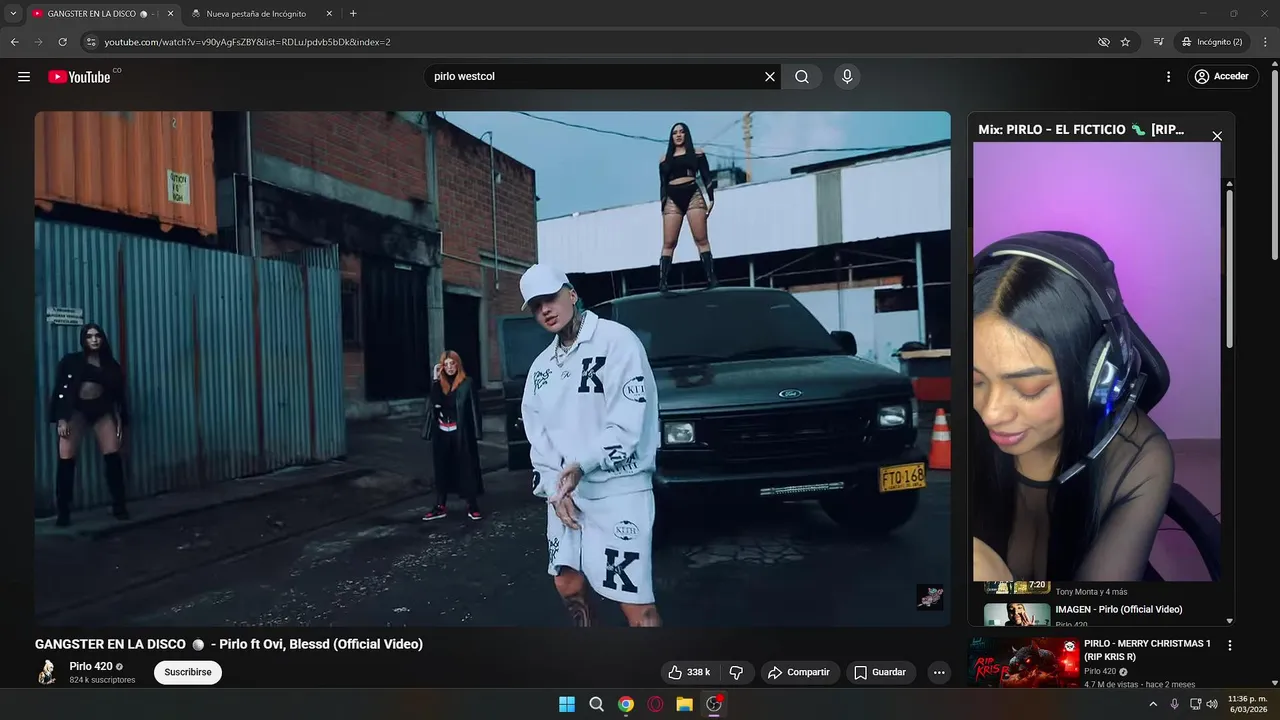
Task: Open the Pirlo 420 channel name link
Action: (x=91, y=666)
